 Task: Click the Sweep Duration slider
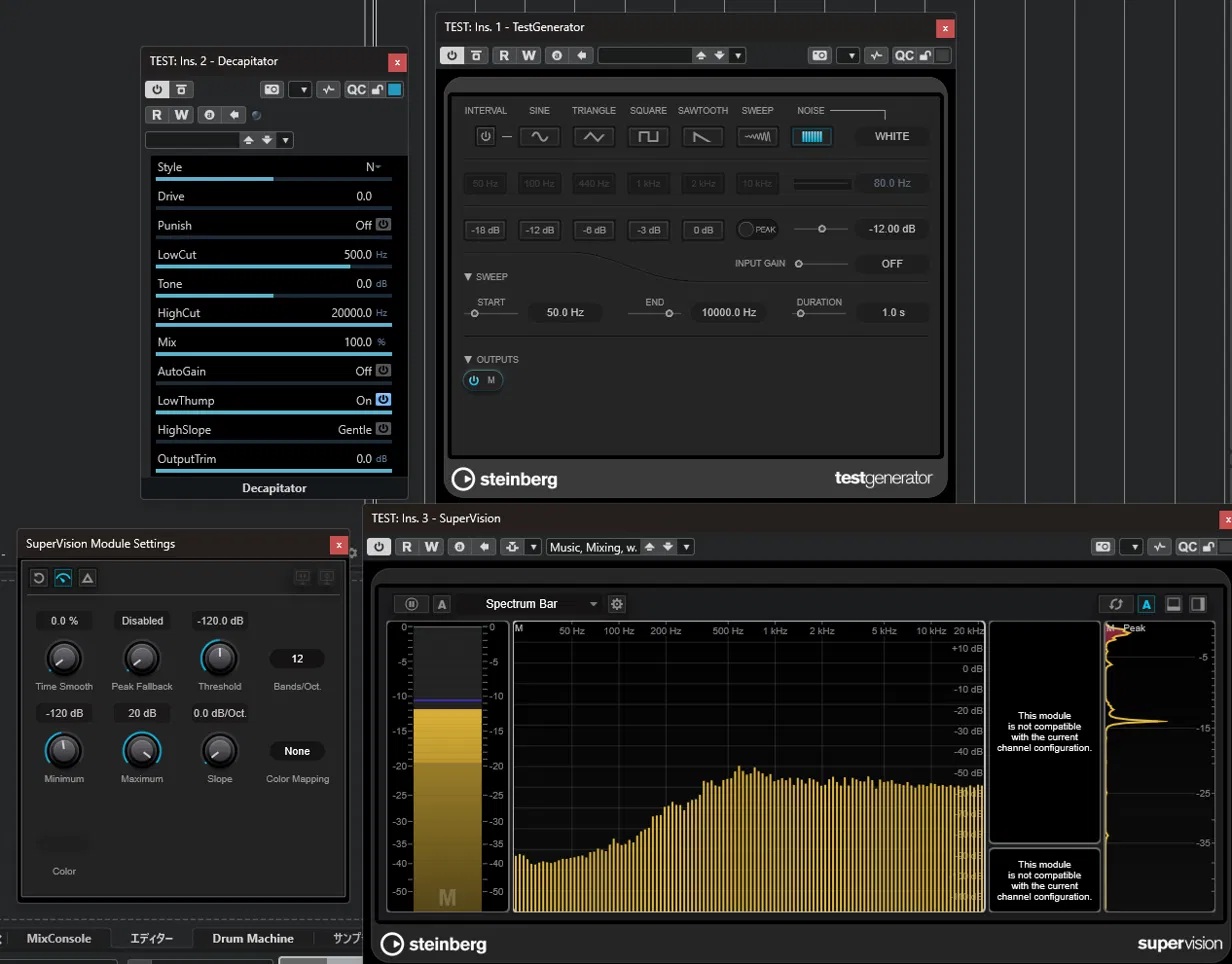pyautogui.click(x=821, y=313)
